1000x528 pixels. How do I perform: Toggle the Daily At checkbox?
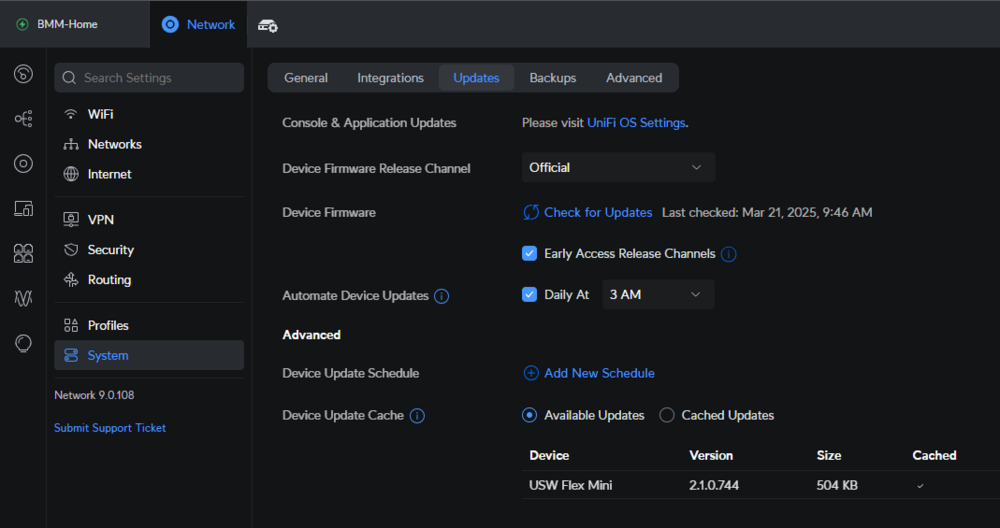click(x=529, y=295)
